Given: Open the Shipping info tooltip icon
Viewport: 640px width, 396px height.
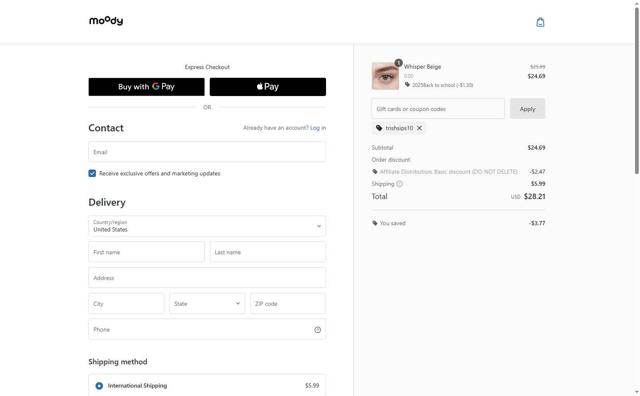Looking at the screenshot, I should point(400,184).
